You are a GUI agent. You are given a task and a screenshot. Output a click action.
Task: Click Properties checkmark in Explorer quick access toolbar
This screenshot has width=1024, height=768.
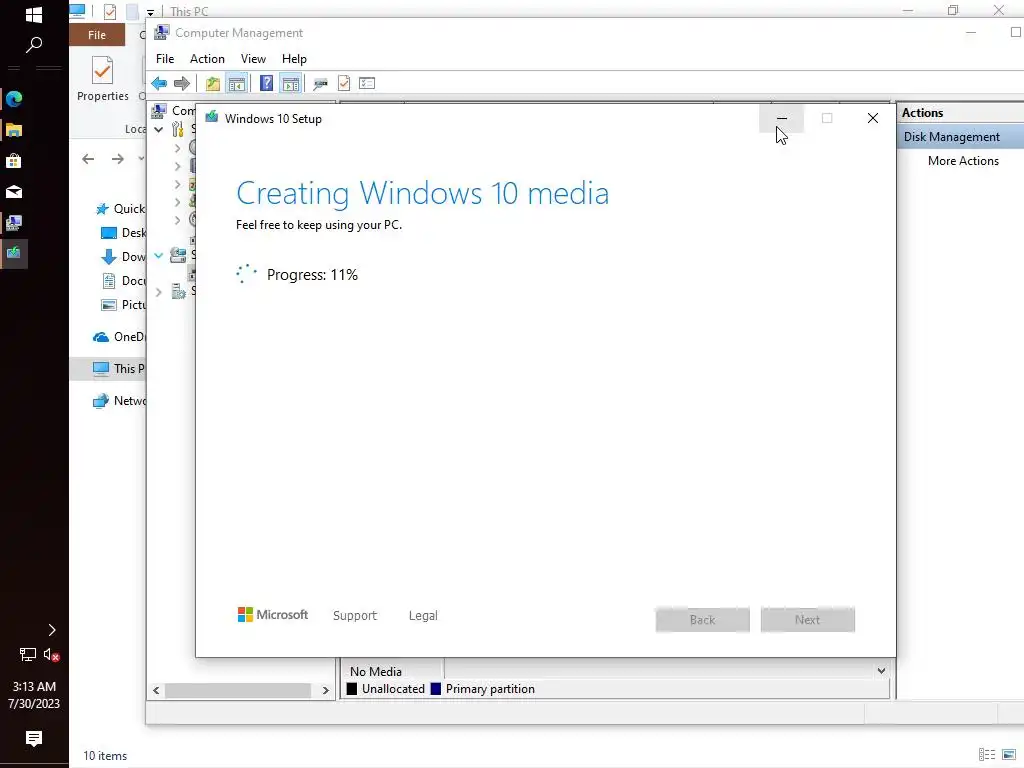pos(110,11)
